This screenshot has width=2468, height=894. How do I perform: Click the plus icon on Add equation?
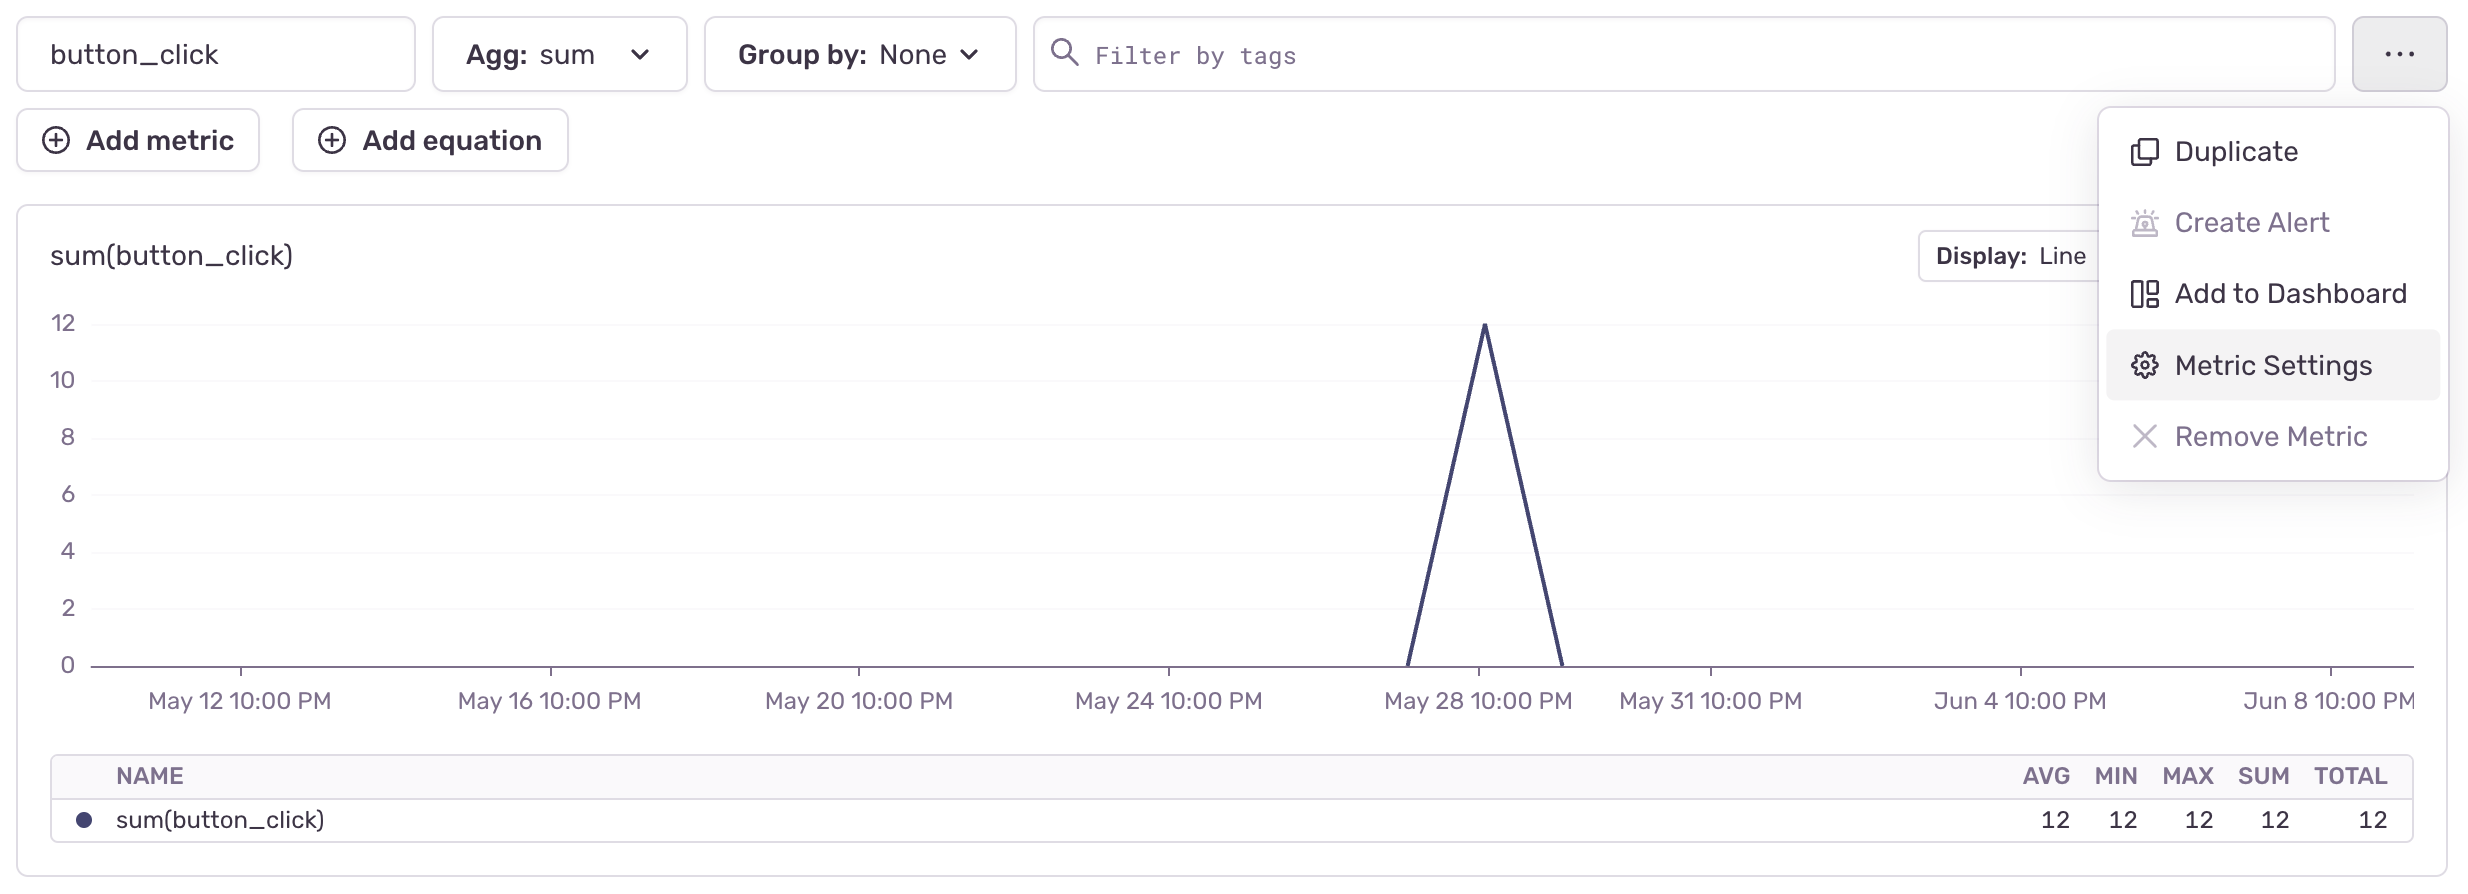tap(332, 140)
